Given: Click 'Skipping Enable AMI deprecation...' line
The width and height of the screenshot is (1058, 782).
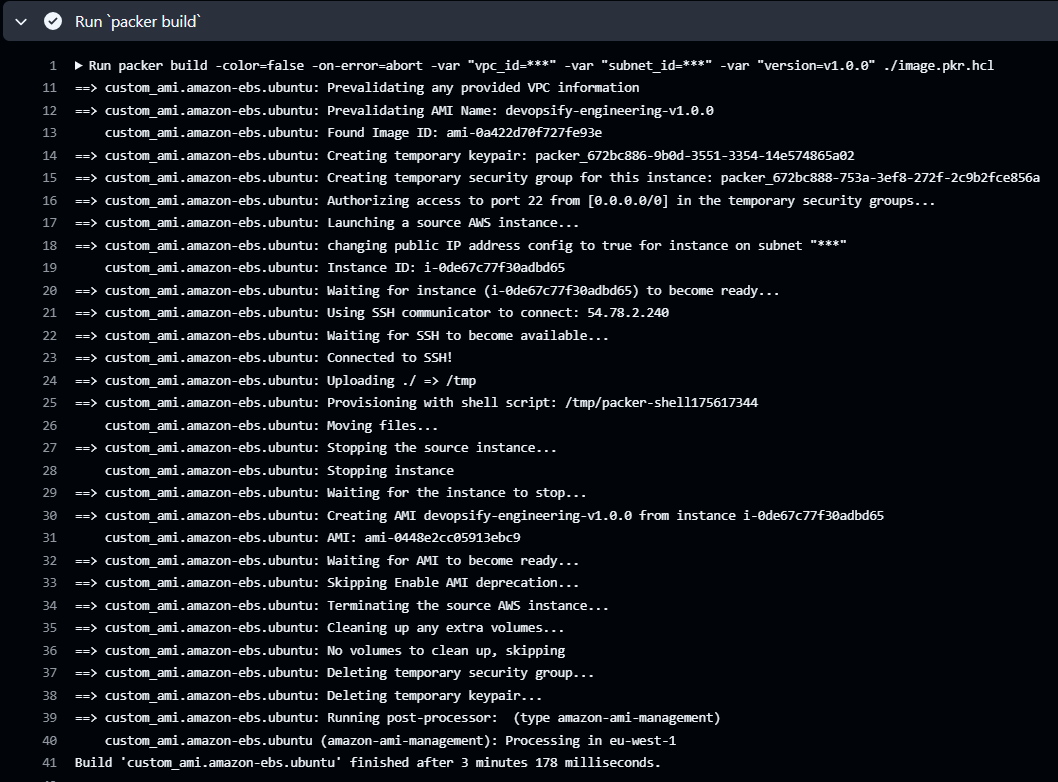Looking at the screenshot, I should (x=327, y=583).
